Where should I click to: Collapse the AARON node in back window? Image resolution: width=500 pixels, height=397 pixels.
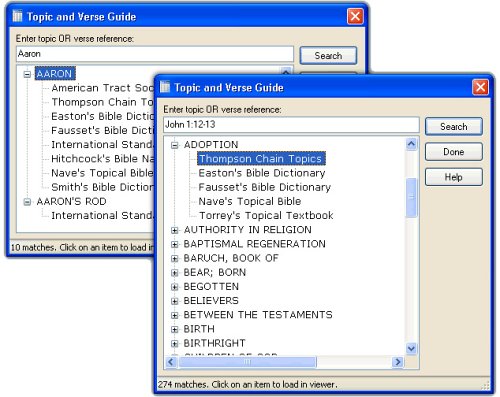[27, 74]
